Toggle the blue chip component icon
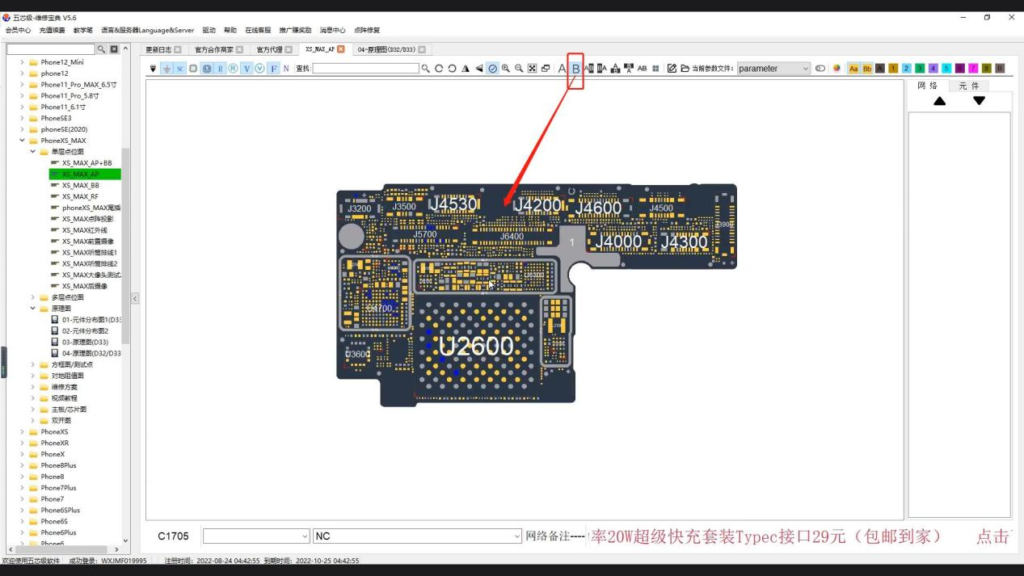This screenshot has height=576, width=1024. pyautogui.click(x=206, y=69)
